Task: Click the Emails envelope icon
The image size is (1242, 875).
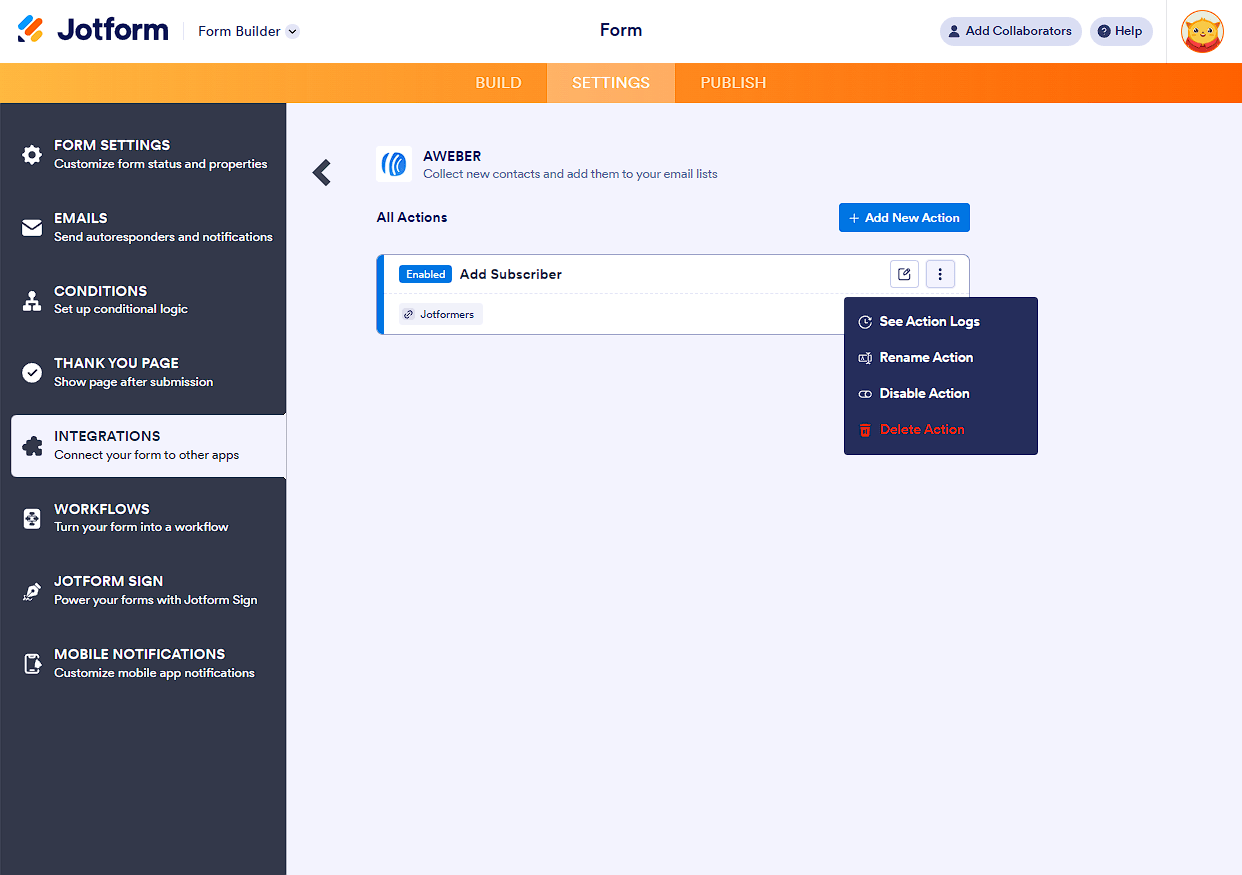Action: point(32,228)
